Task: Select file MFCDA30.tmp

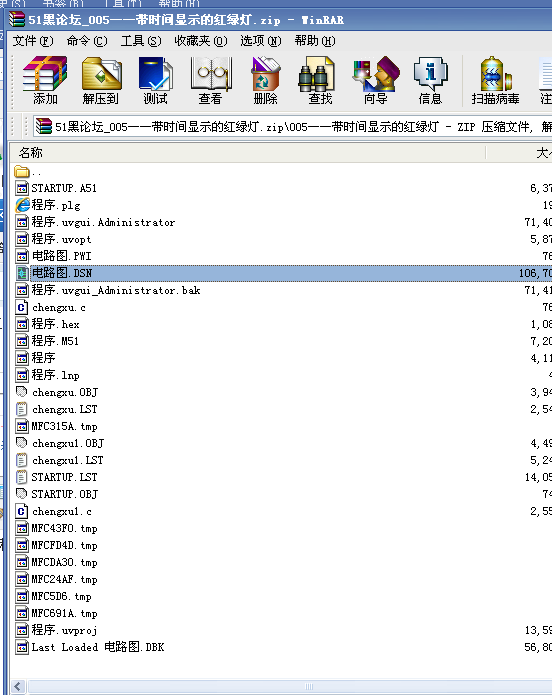Action: tap(64, 562)
